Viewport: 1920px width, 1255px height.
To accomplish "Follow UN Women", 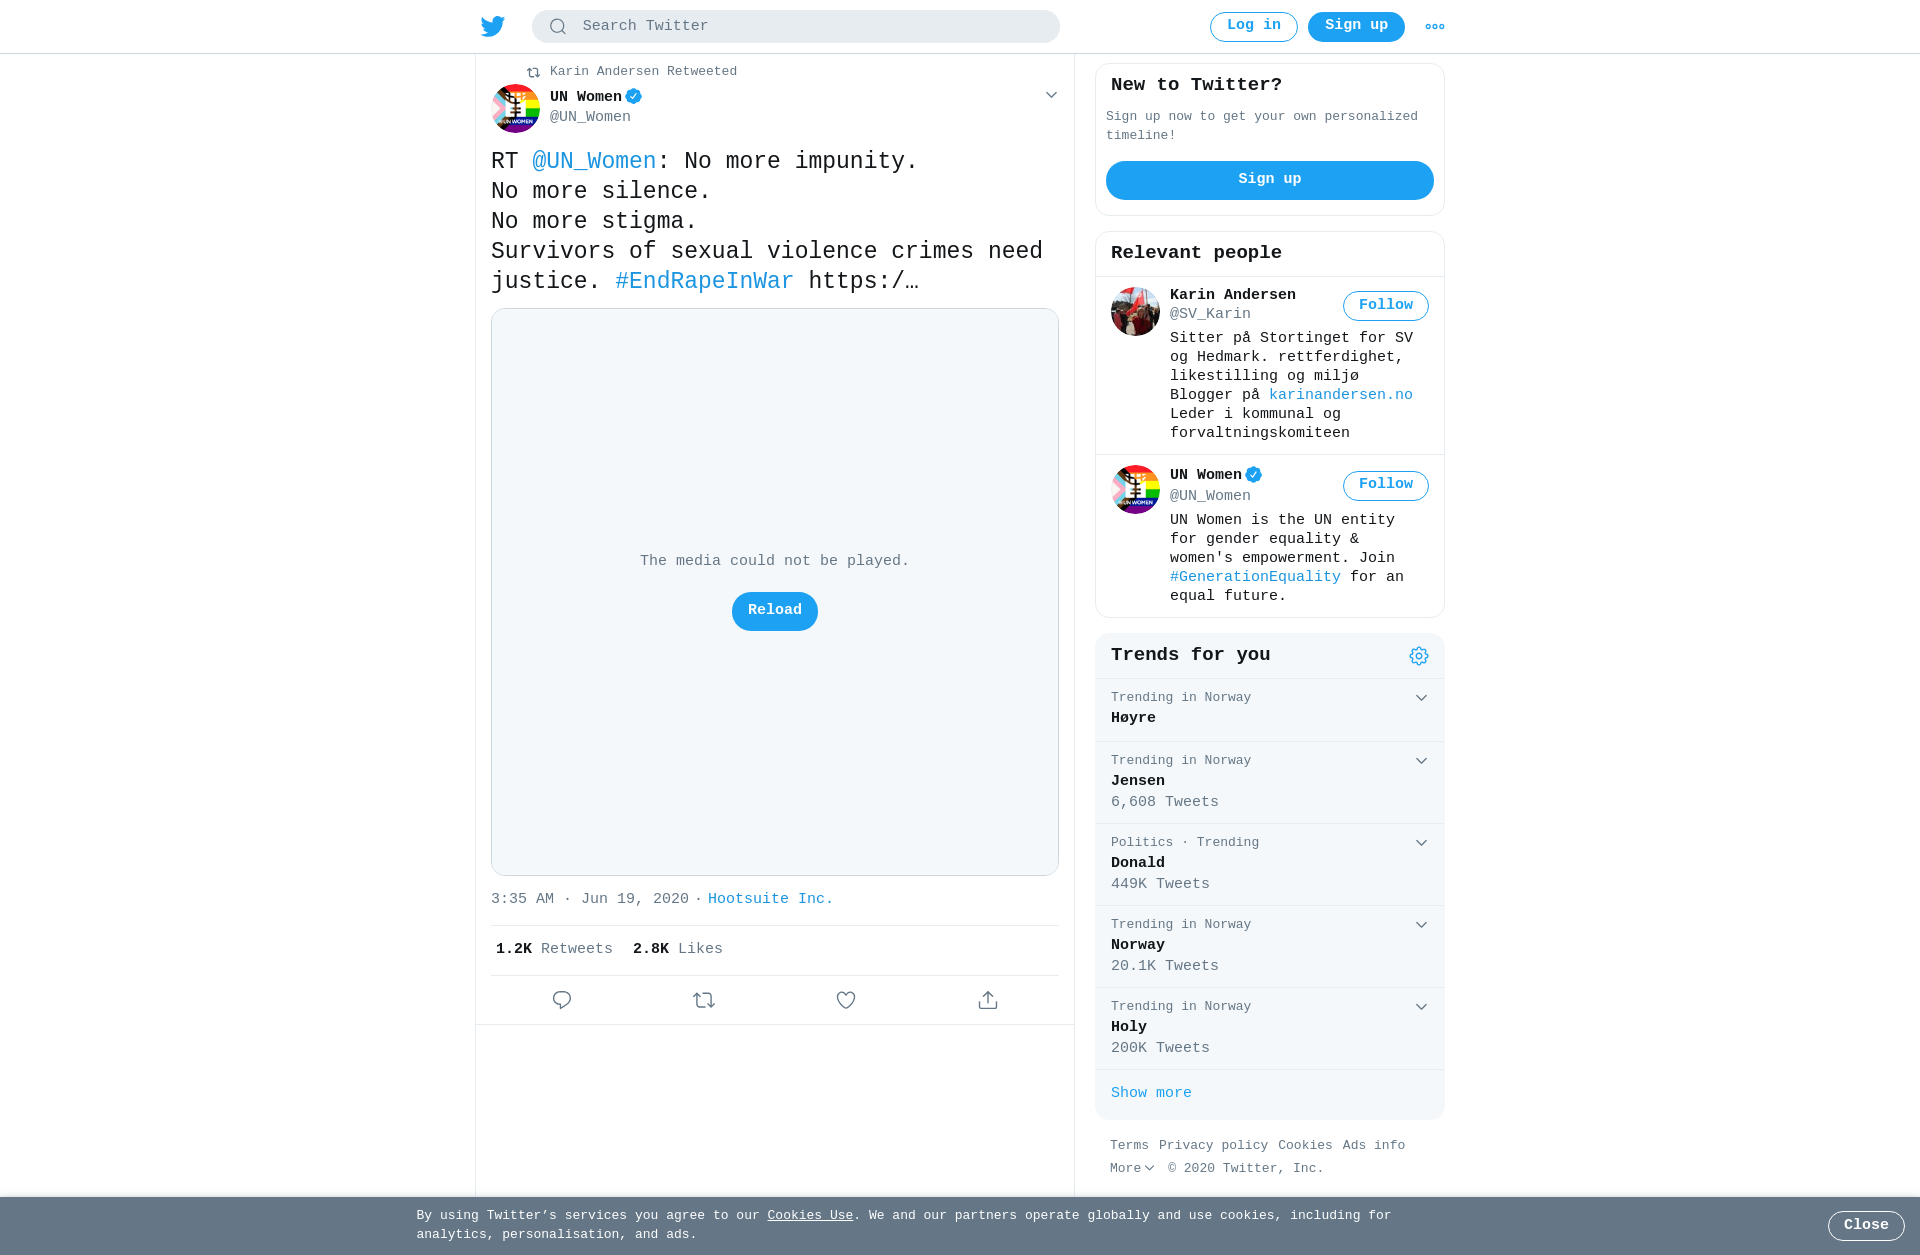I will tap(1385, 485).
